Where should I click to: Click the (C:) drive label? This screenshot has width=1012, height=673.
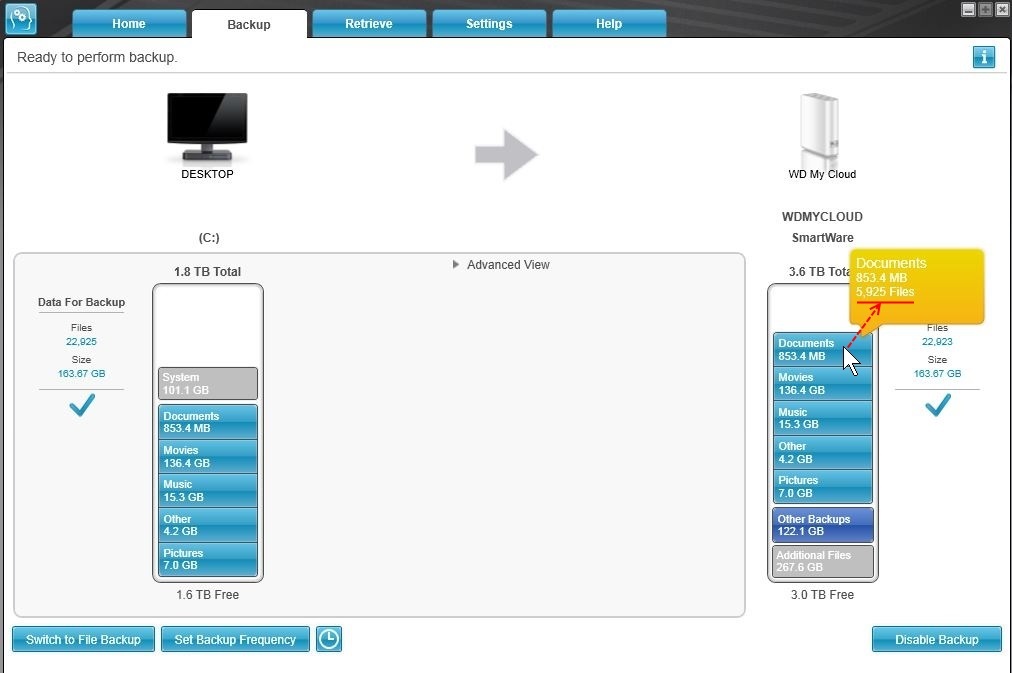pos(208,237)
